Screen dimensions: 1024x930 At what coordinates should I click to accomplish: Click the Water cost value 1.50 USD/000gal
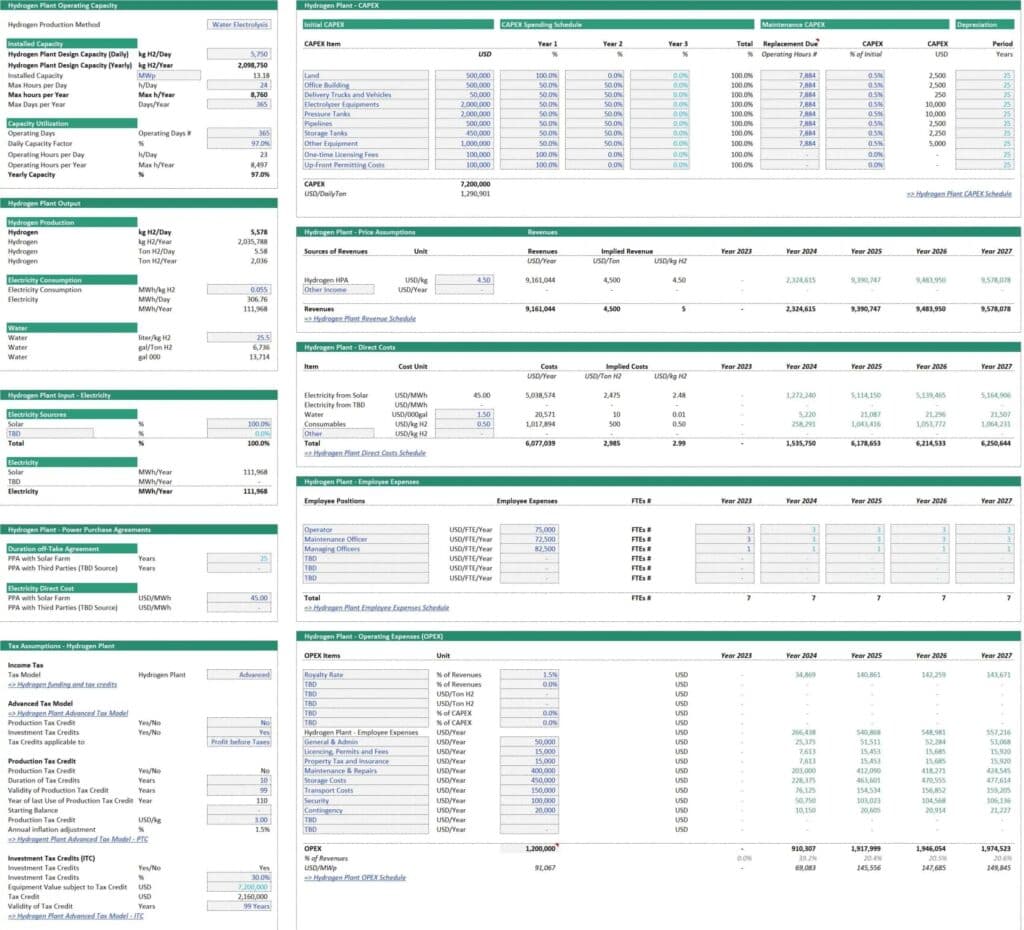tap(464, 415)
